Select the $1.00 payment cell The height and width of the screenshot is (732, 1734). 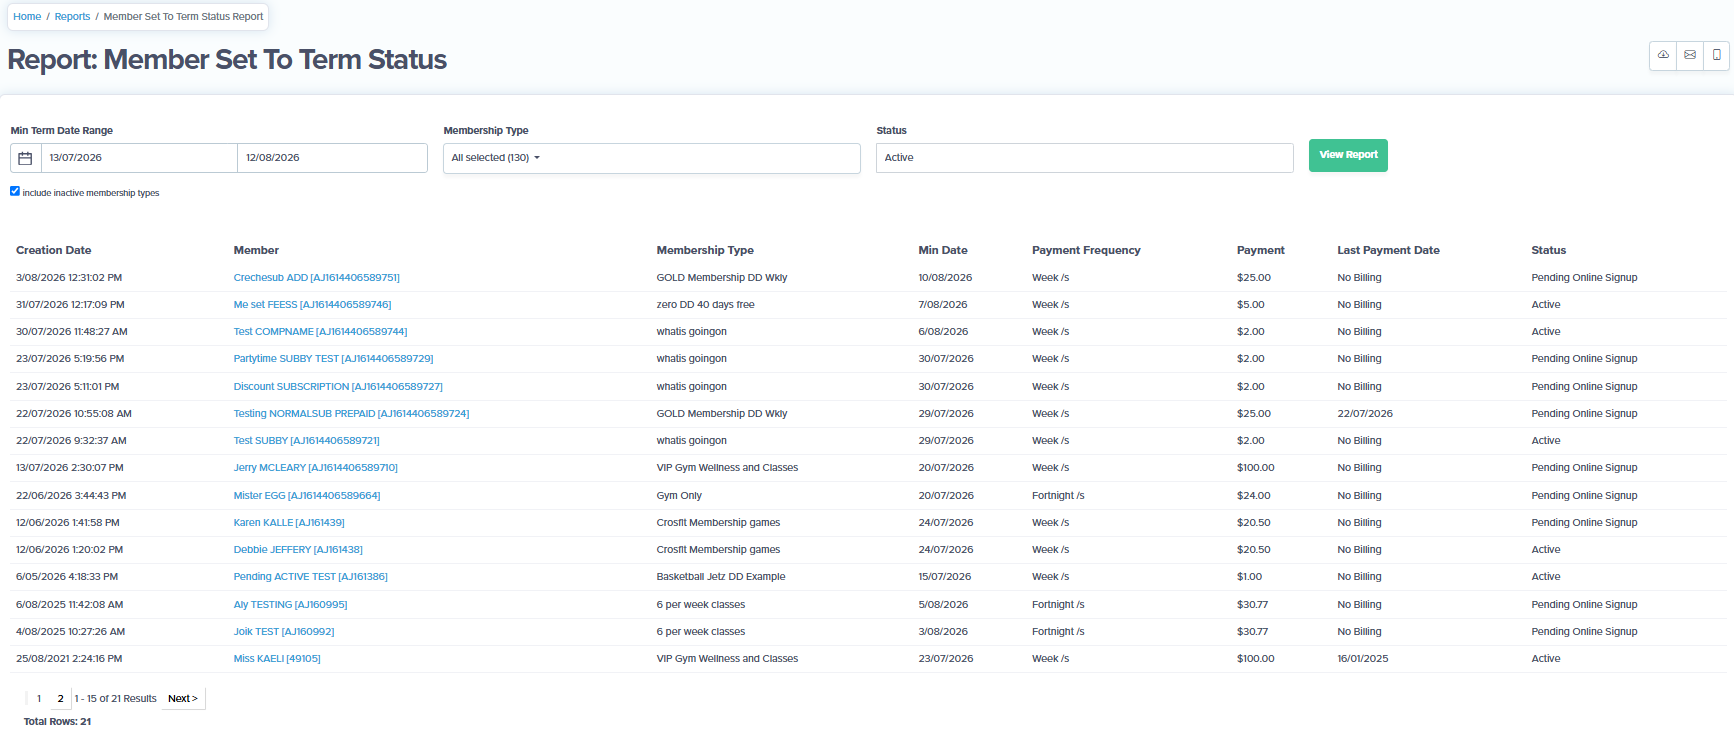pyautogui.click(x=1250, y=577)
